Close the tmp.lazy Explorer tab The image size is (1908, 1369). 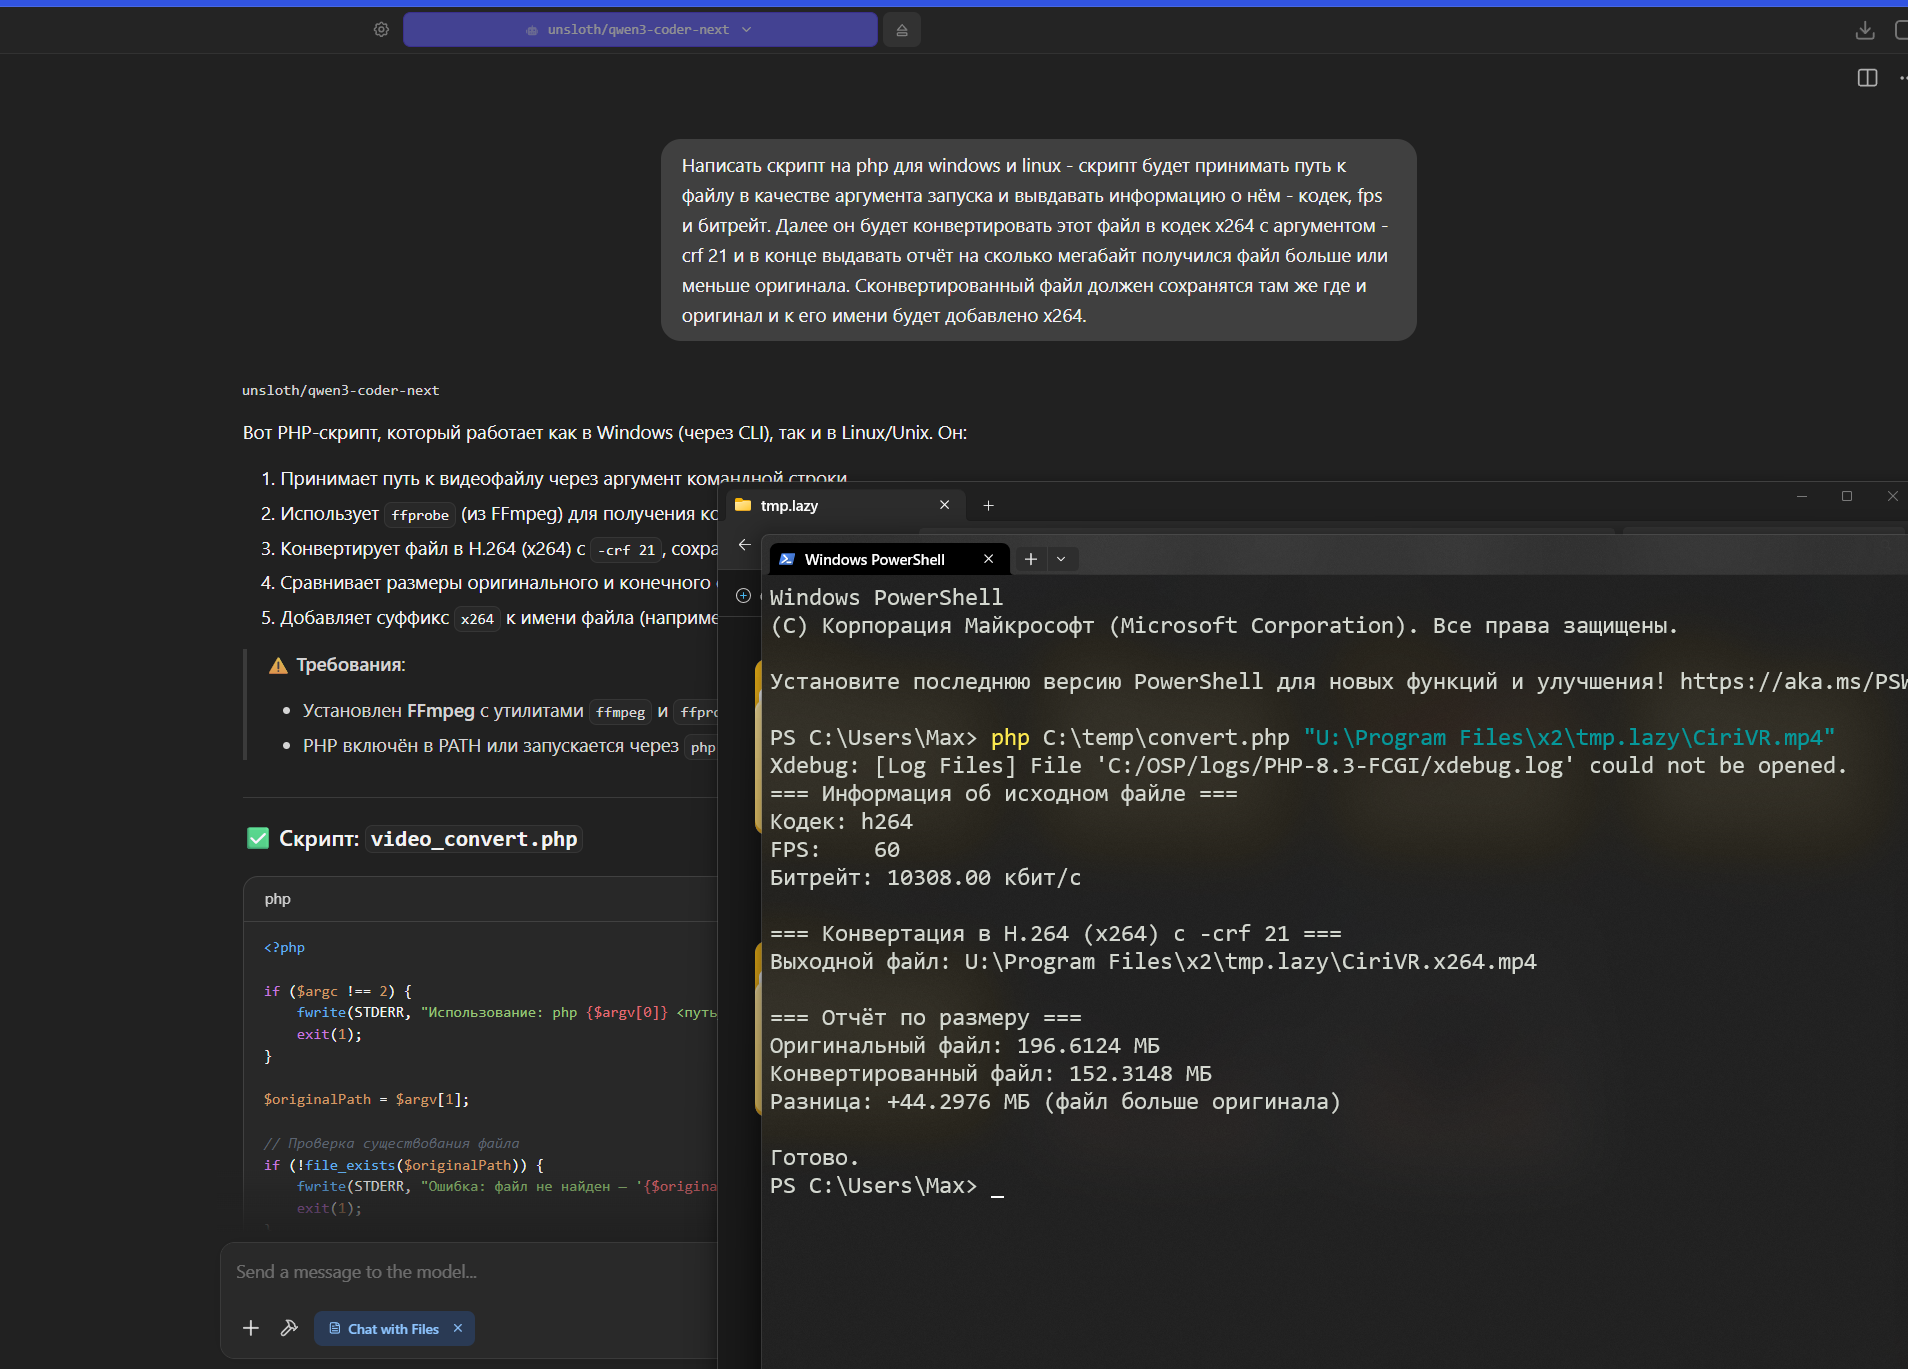point(944,505)
